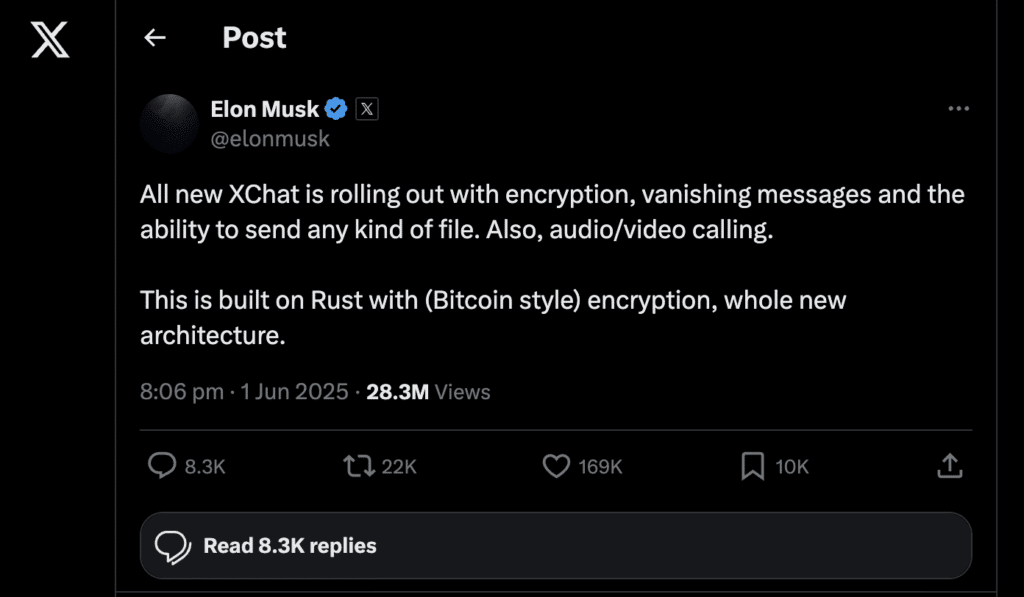Click the X affiliation badge beside name
This screenshot has height=597, width=1024.
[x=367, y=109]
